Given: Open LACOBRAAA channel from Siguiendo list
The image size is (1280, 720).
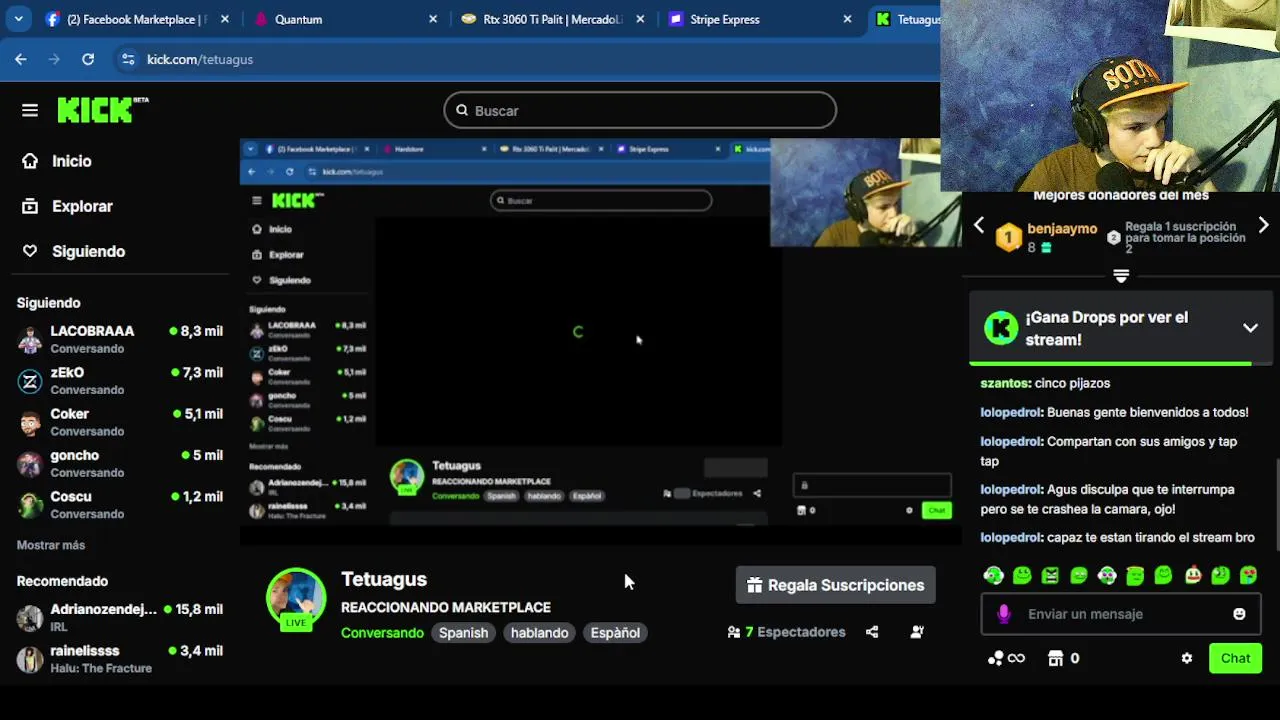Looking at the screenshot, I should (120, 339).
